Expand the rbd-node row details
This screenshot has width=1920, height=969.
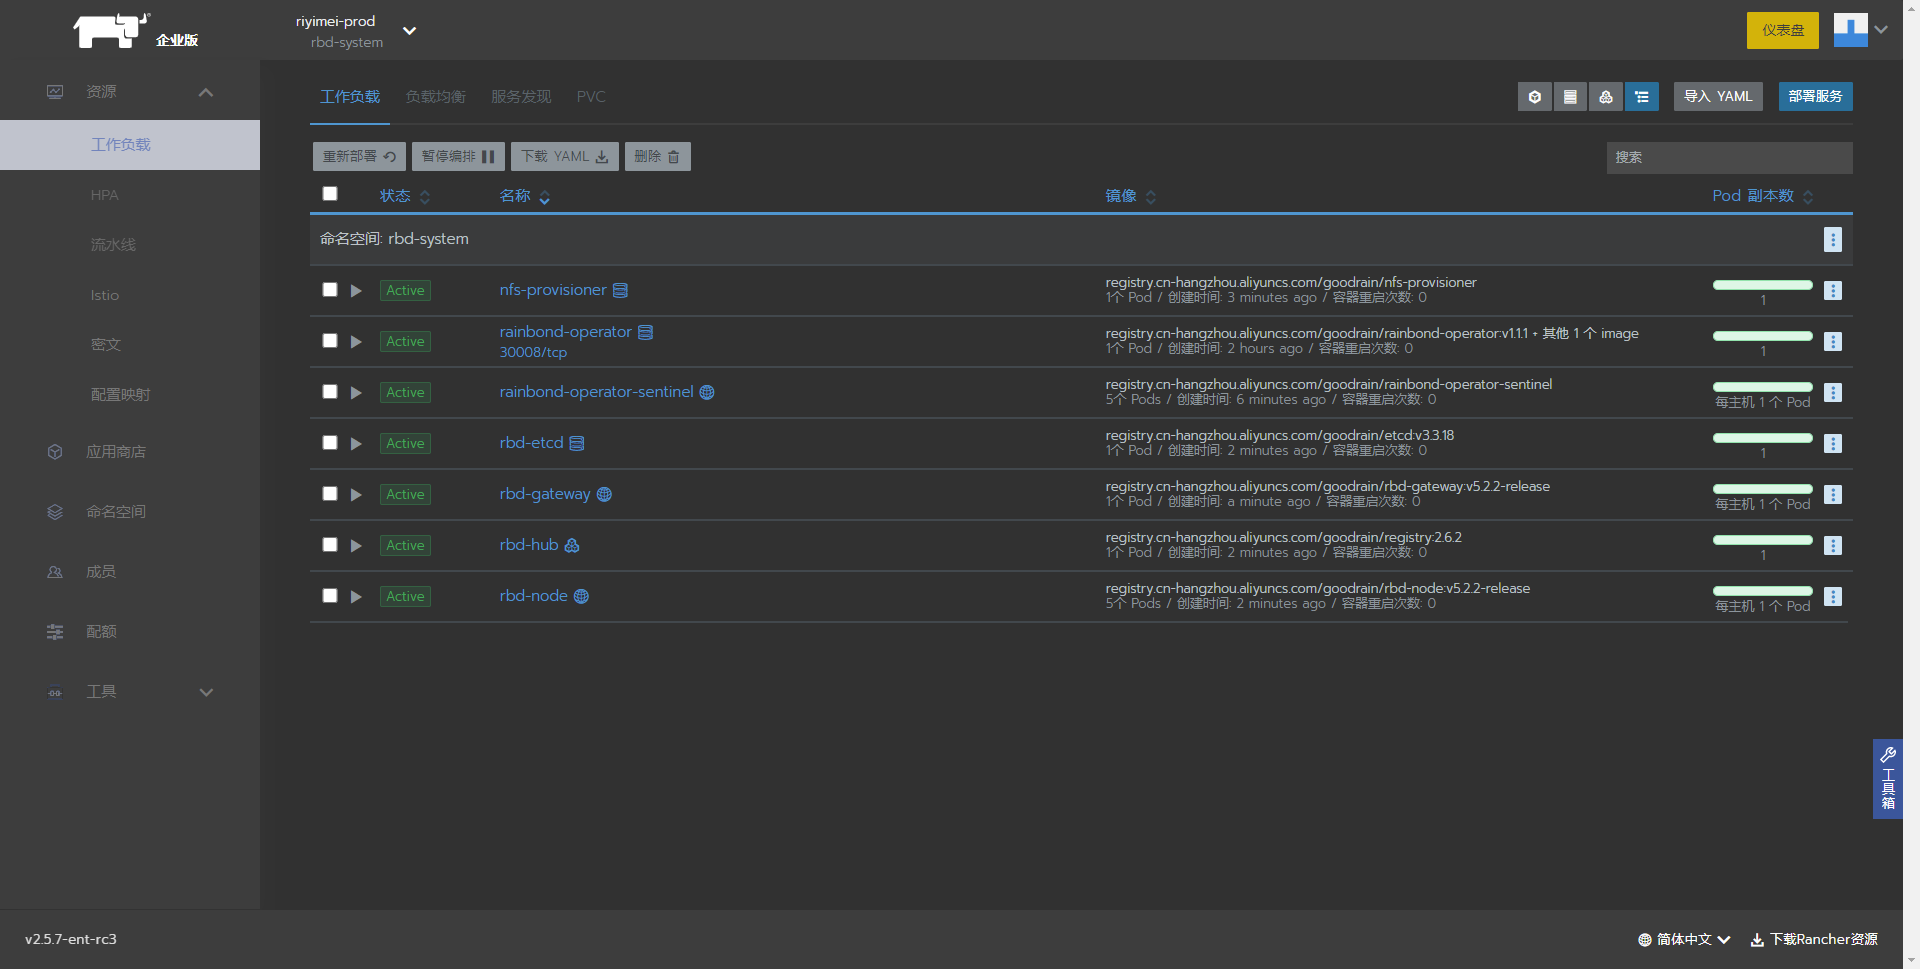(356, 597)
